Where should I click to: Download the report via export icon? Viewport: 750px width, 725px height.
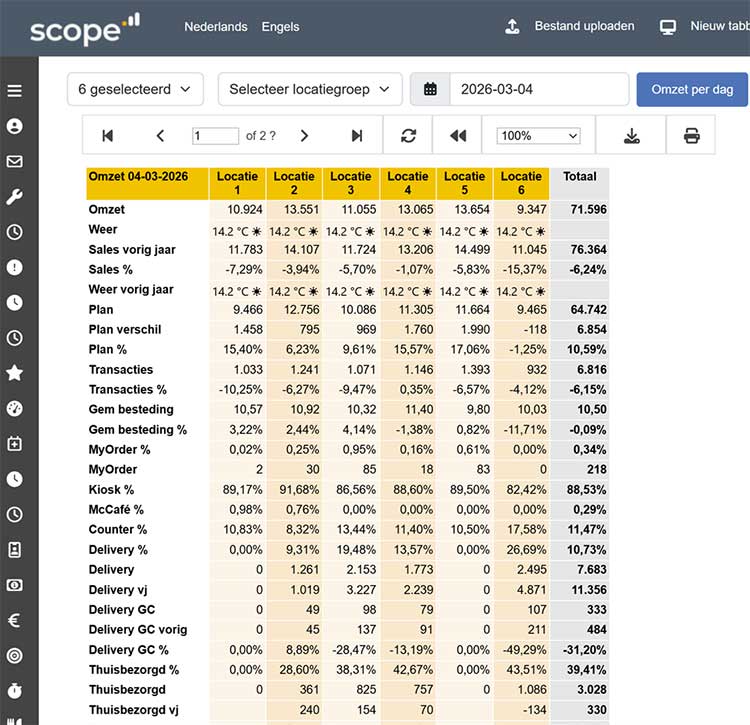(x=631, y=136)
